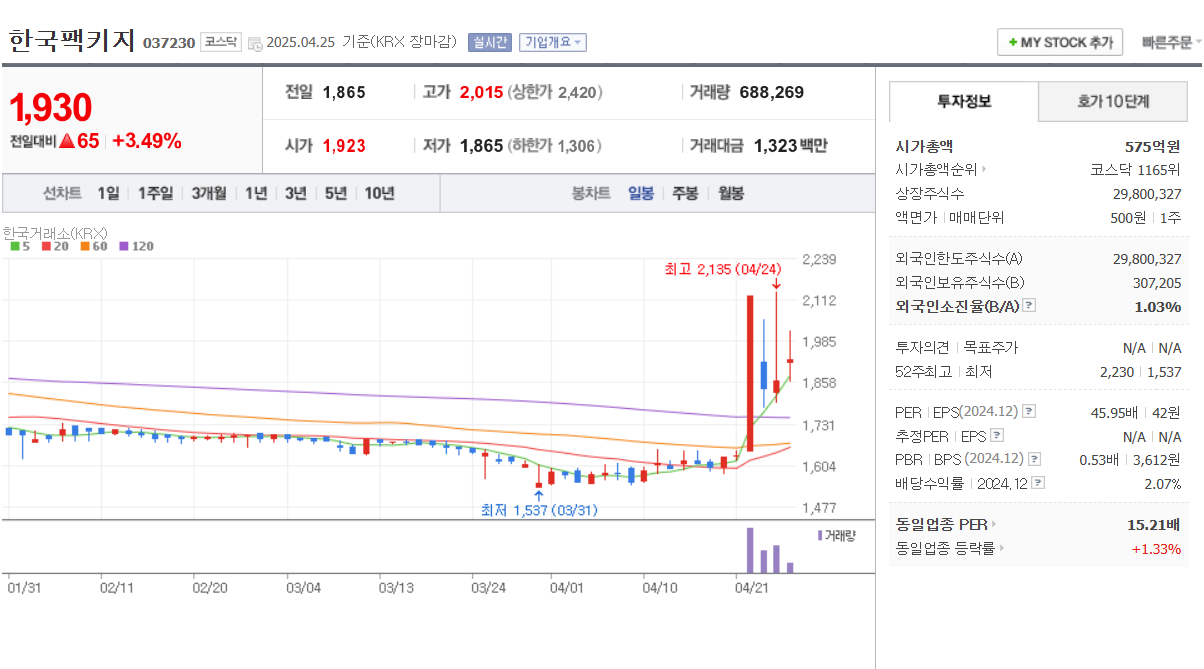
Task: Switch candle chart to 주봉 weekly view
Action: tap(683, 193)
